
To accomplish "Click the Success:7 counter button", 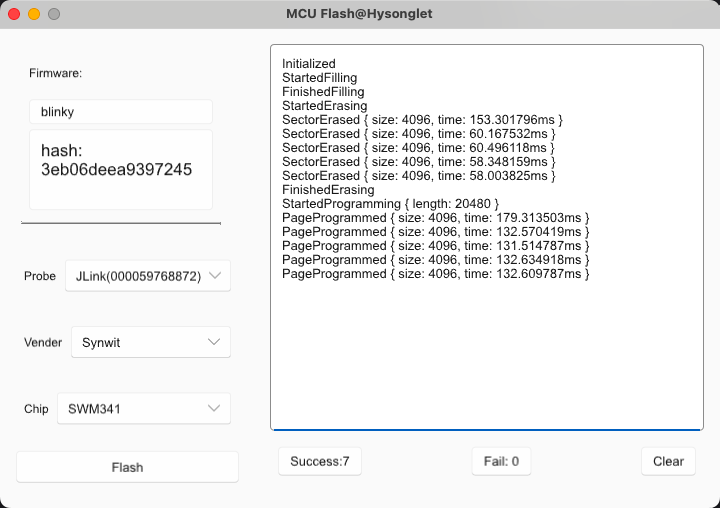I will pos(319,461).
